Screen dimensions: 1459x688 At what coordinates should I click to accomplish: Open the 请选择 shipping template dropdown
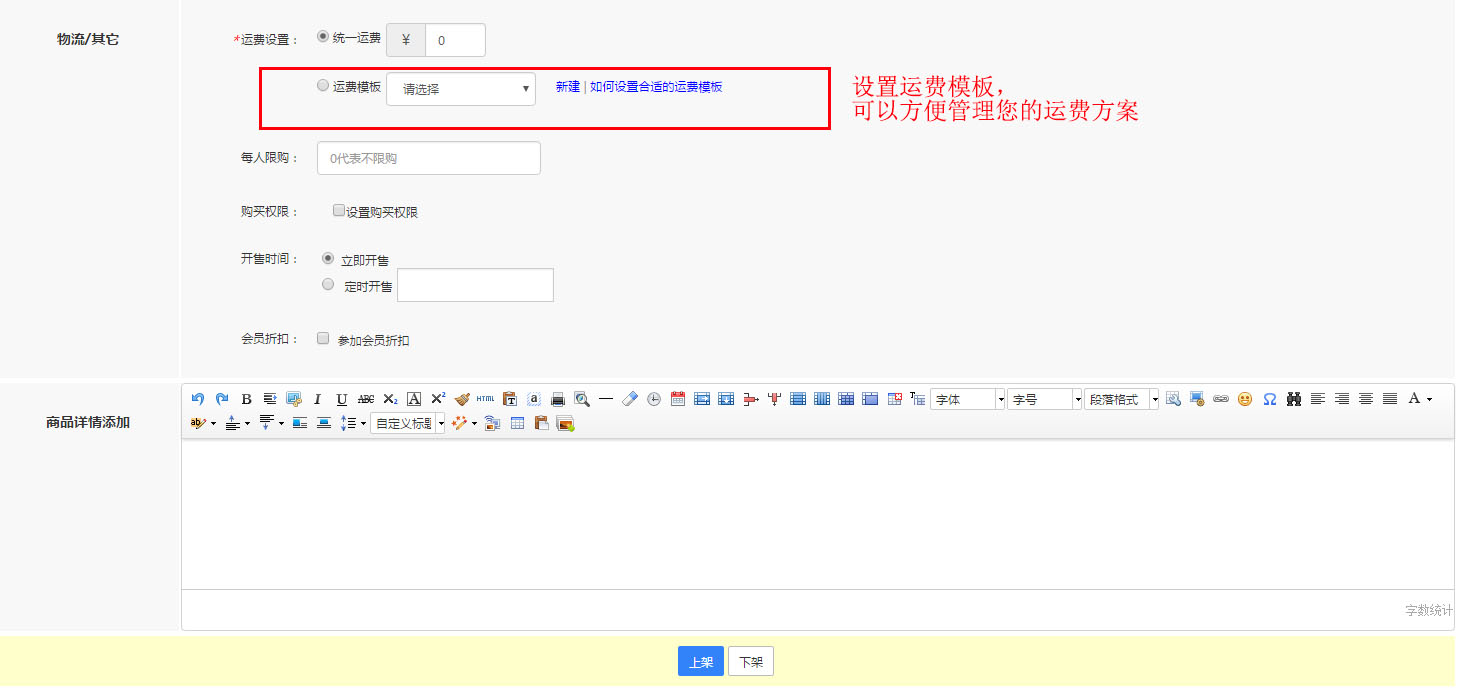(461, 89)
